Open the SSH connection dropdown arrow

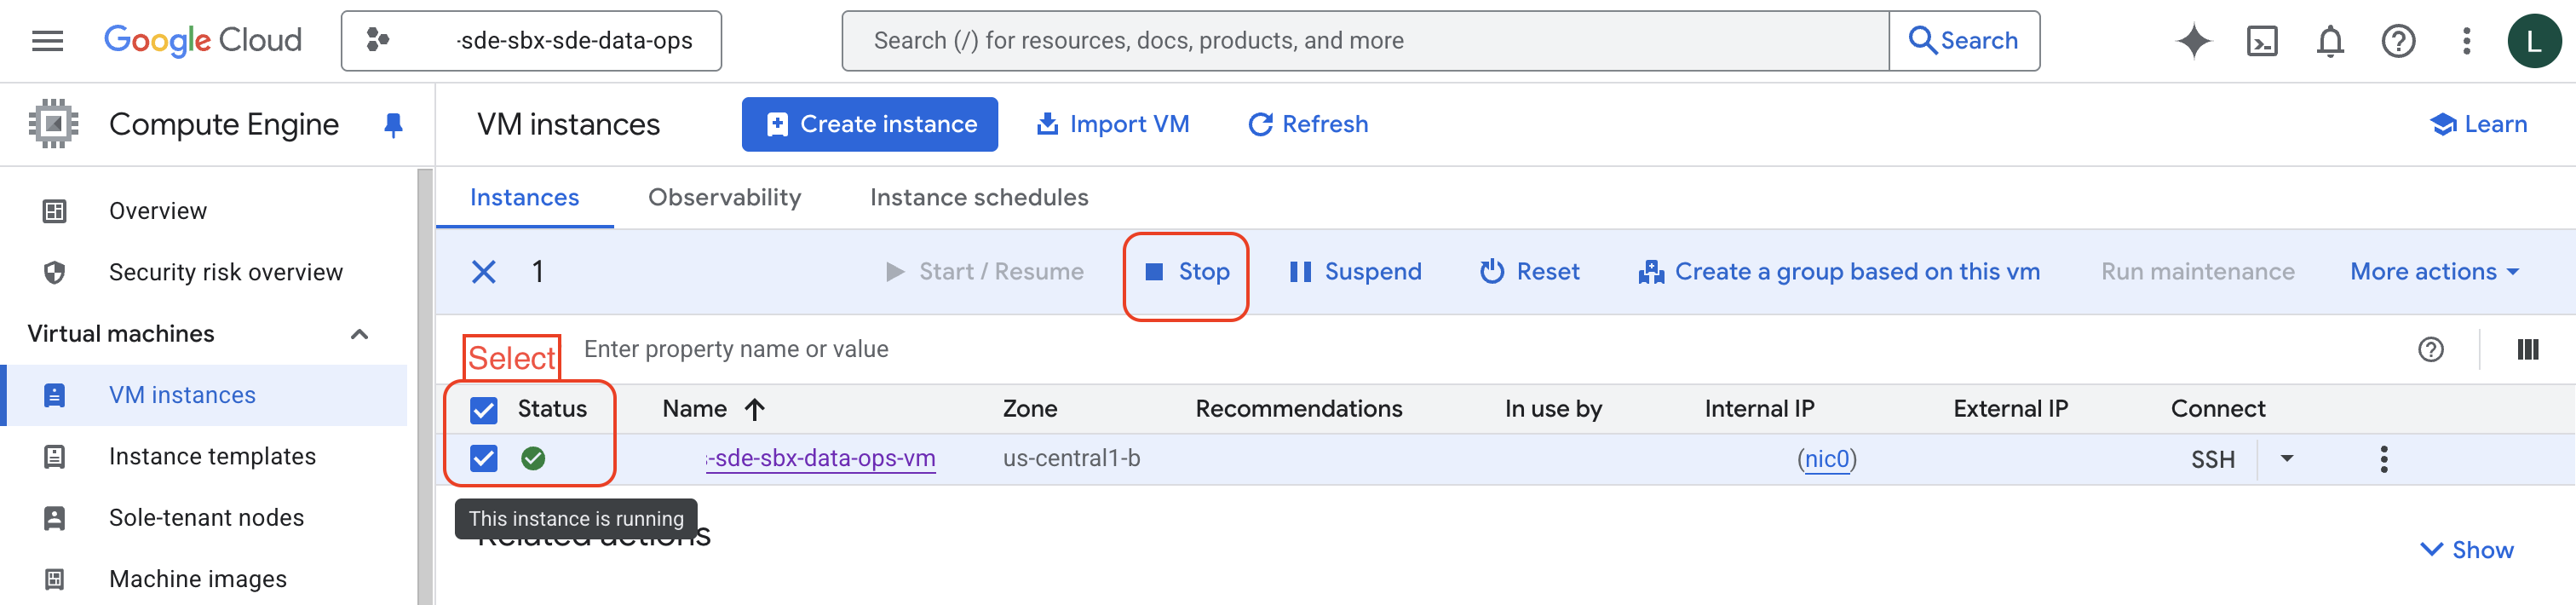(2286, 459)
